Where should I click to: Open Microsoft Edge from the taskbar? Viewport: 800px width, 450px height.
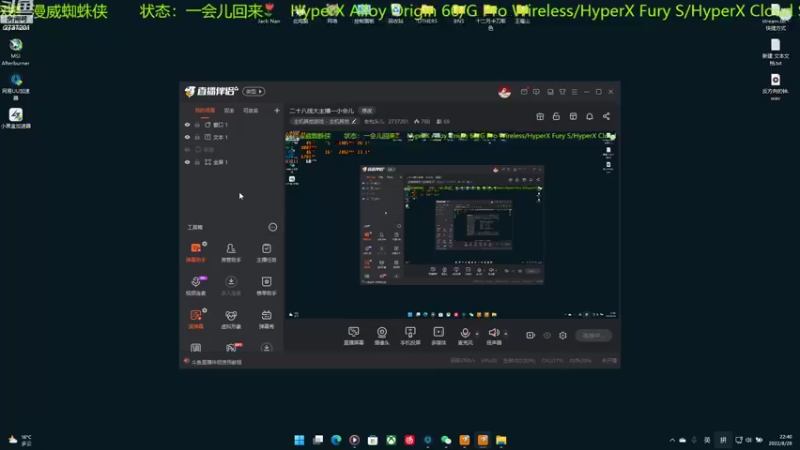coord(336,440)
